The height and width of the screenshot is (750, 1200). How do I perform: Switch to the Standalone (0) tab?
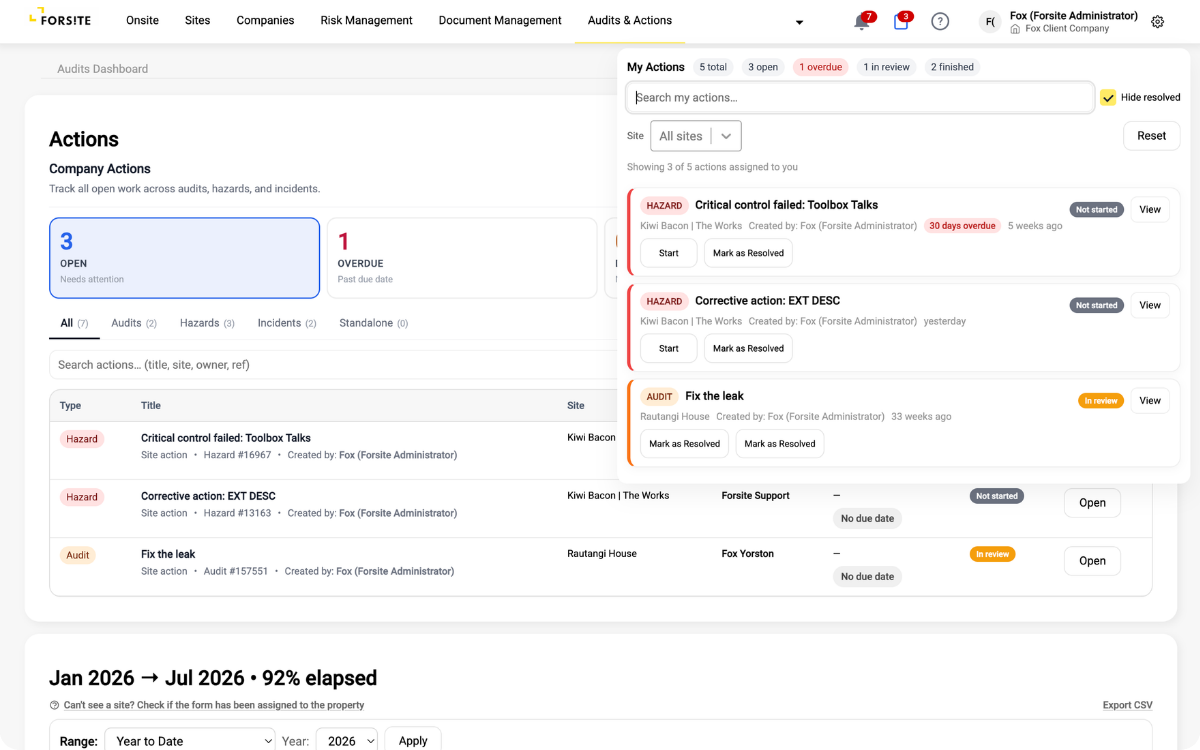click(x=373, y=323)
